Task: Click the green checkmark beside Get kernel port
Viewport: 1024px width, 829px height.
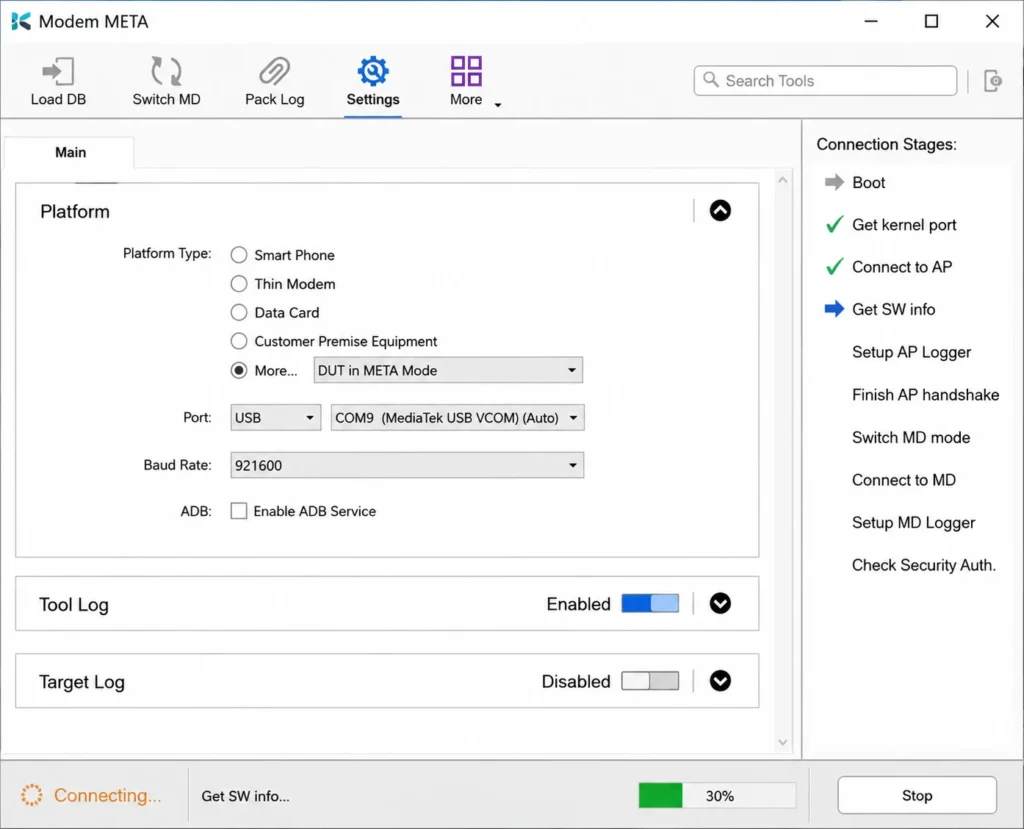Action: (834, 225)
